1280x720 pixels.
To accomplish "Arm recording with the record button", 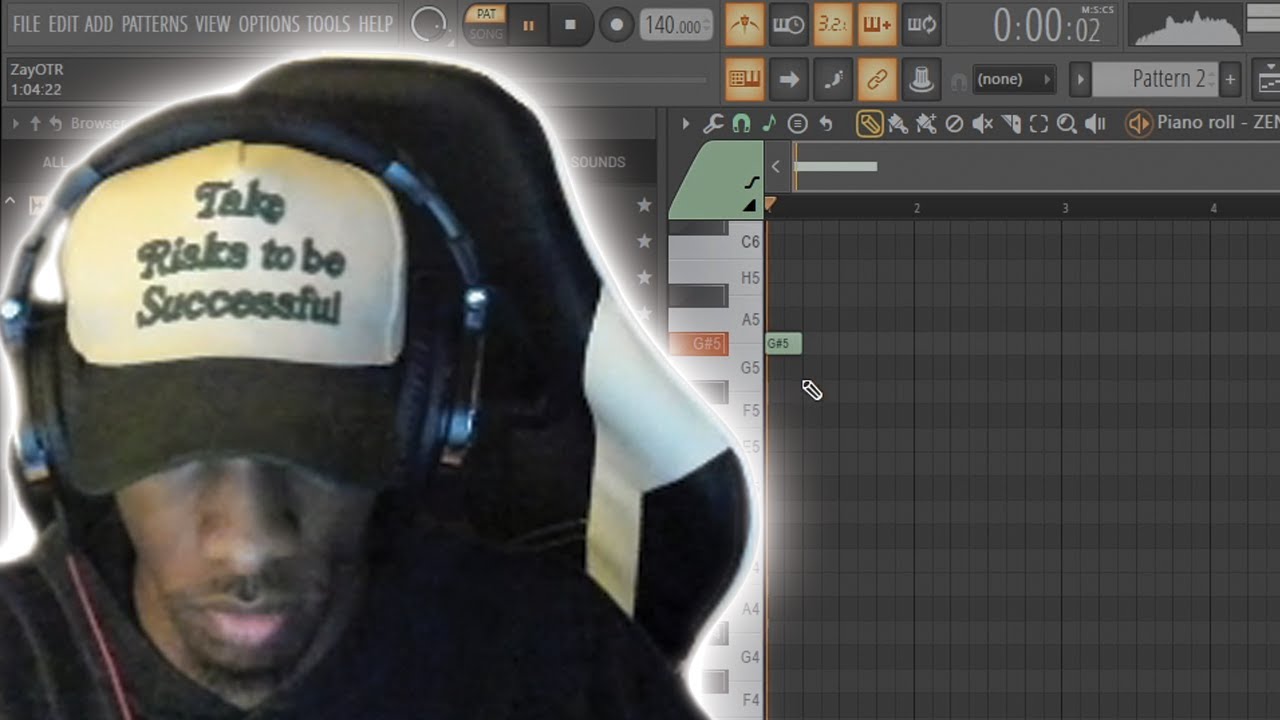I will [x=617, y=25].
